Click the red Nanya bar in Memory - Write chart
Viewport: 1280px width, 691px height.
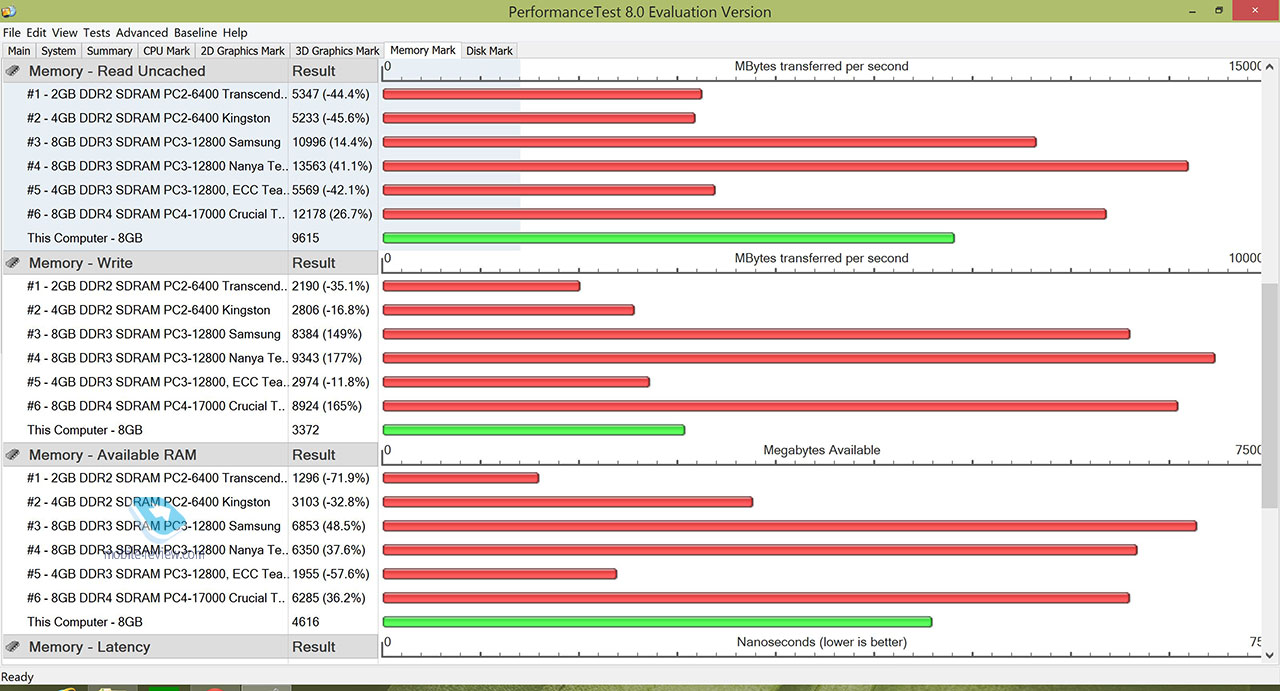tap(799, 358)
